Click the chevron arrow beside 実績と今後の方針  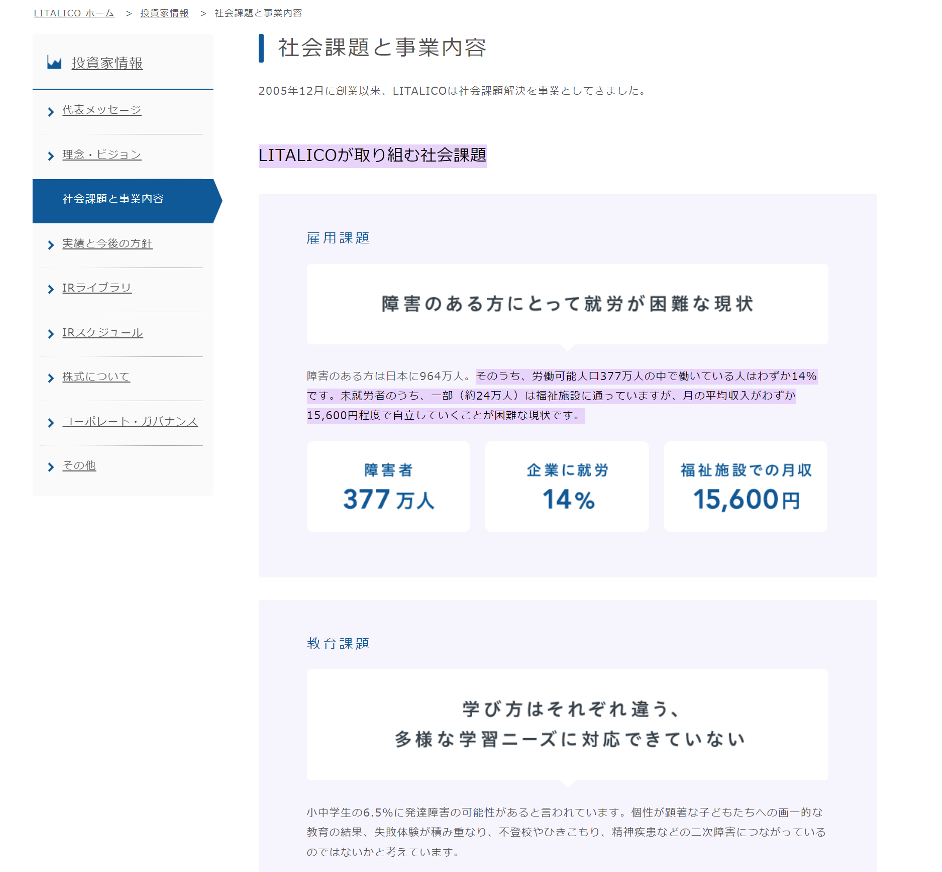[x=50, y=245]
